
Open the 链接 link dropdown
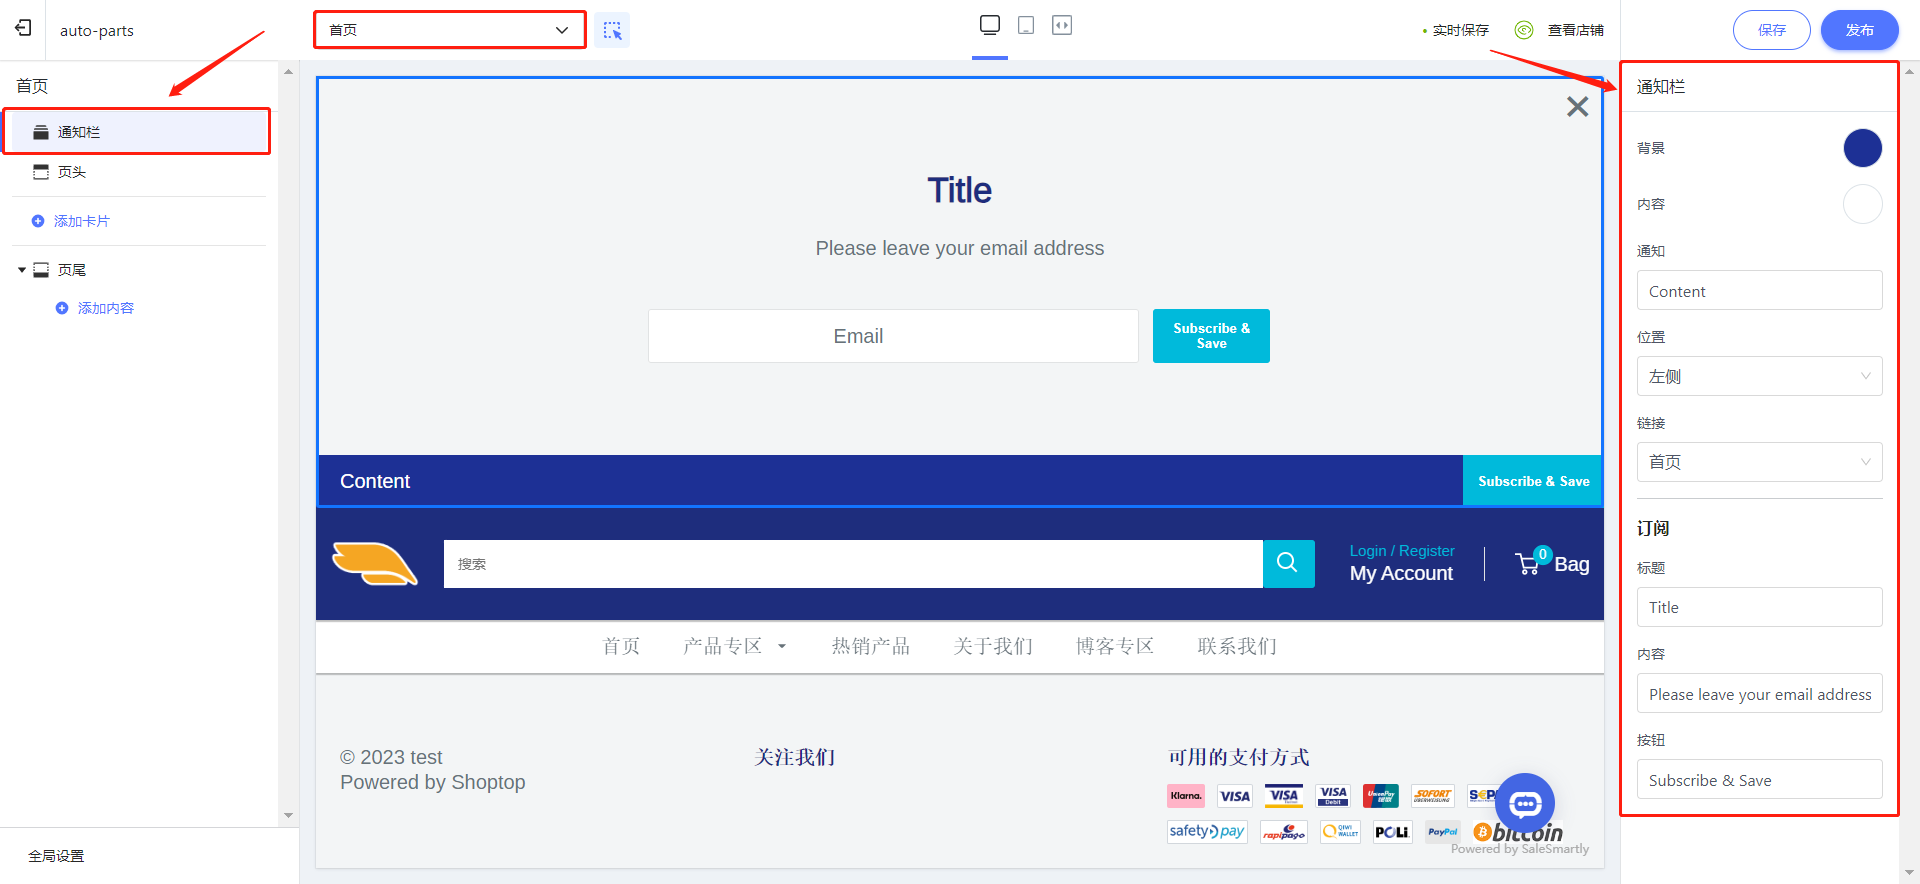coord(1759,462)
